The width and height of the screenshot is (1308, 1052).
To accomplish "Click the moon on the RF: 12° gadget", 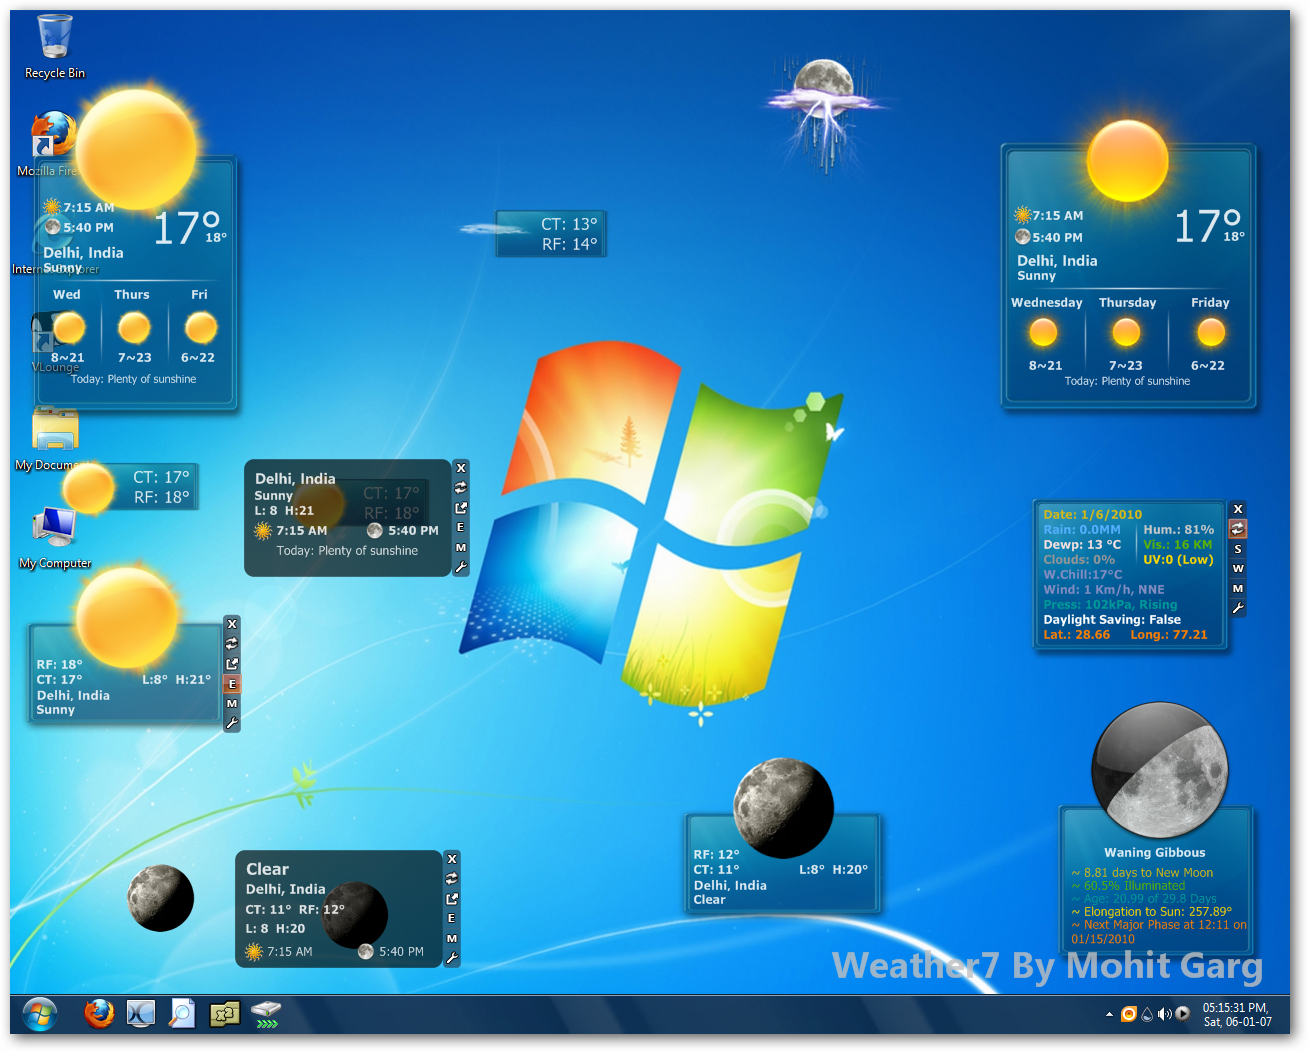I will click(x=783, y=808).
